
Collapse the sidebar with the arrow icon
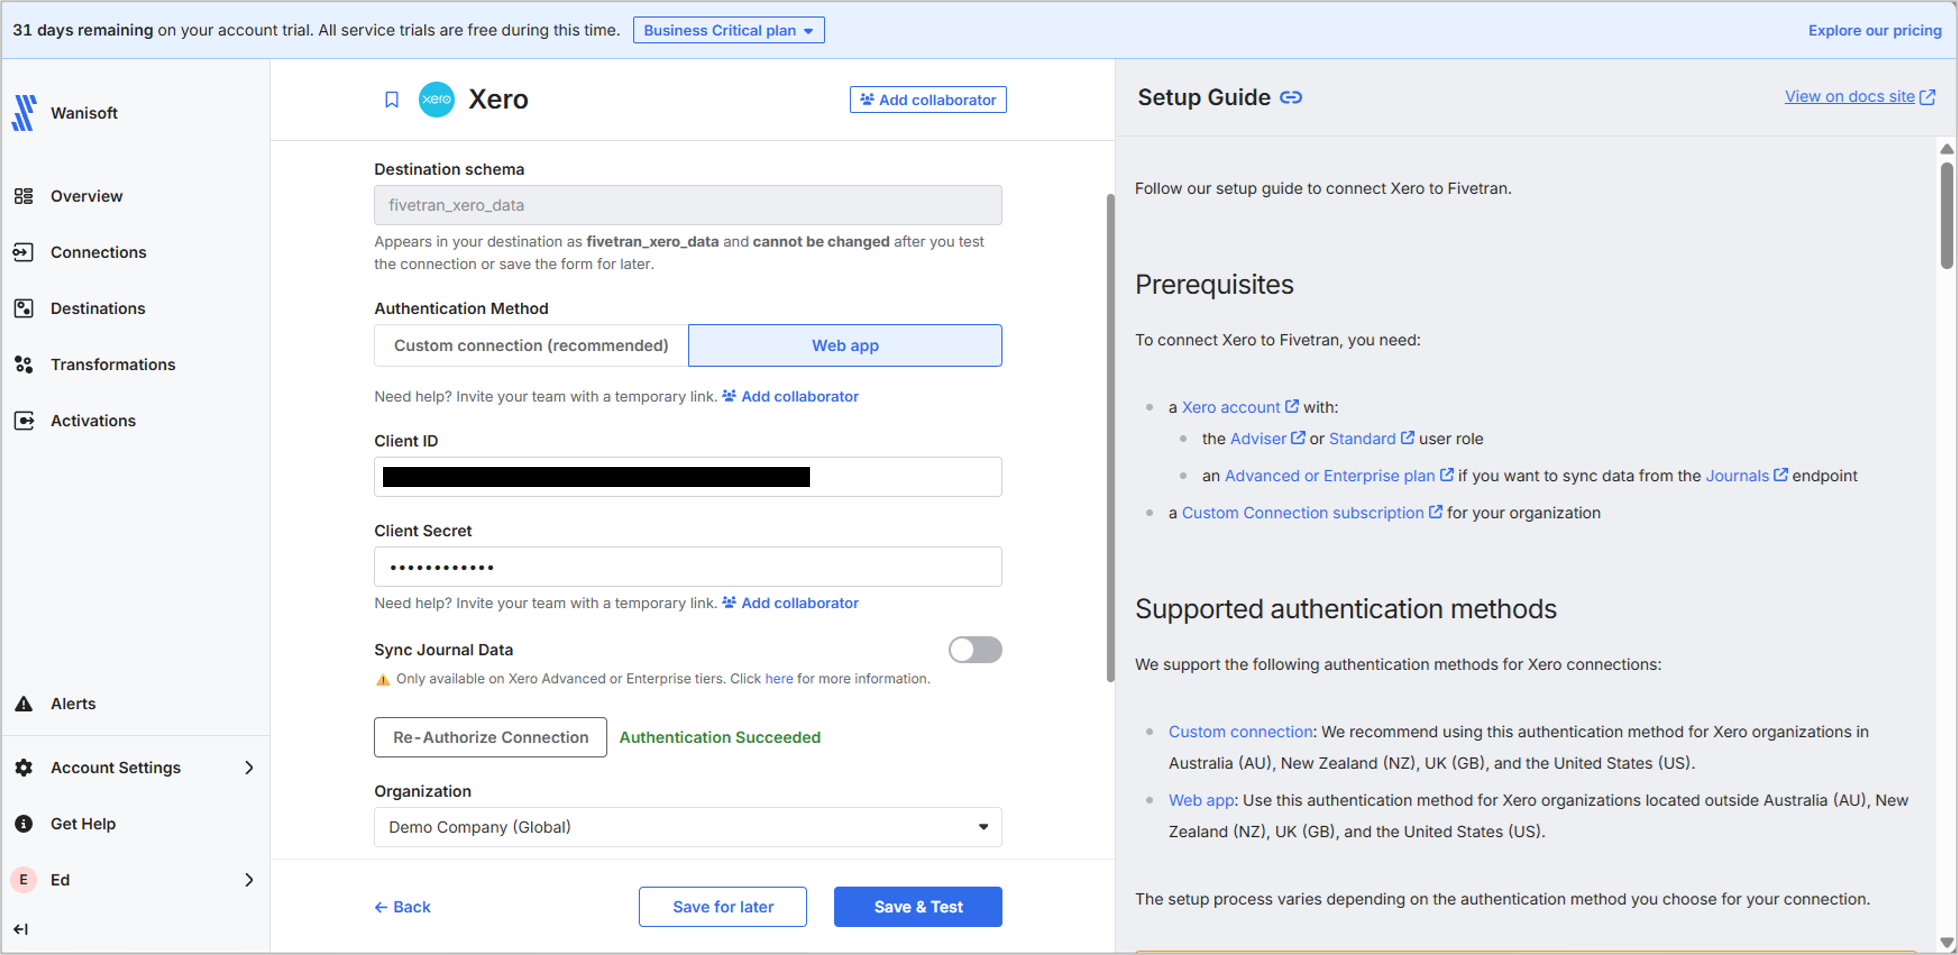21,929
